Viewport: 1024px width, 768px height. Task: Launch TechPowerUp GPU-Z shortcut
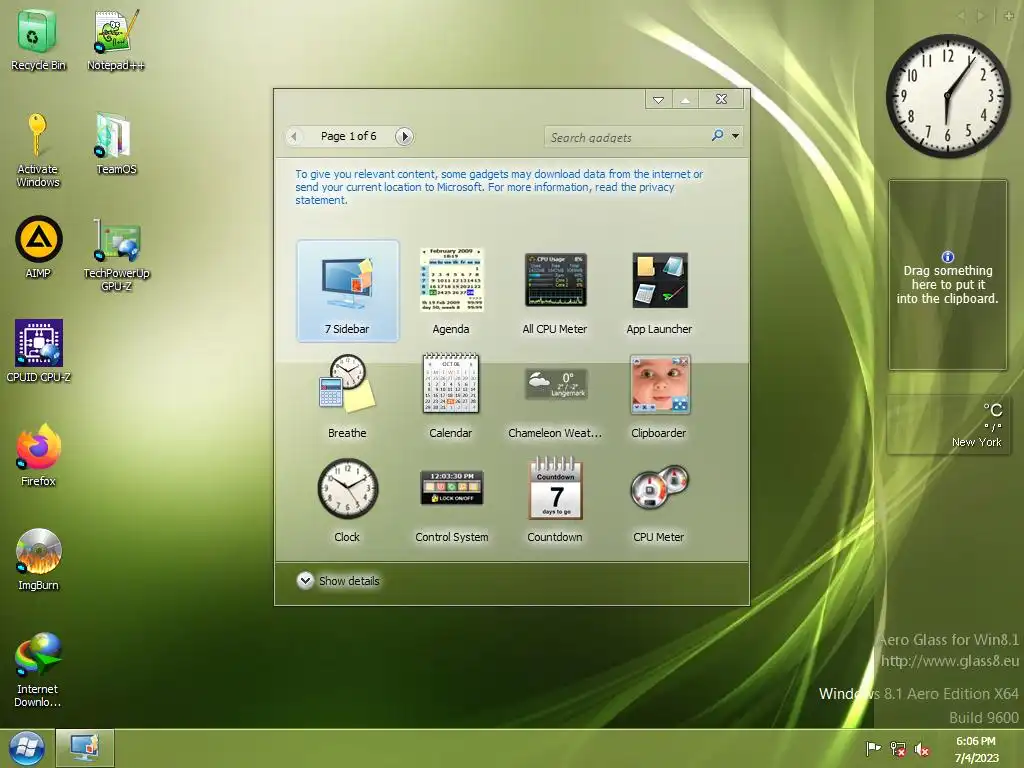pos(116,255)
